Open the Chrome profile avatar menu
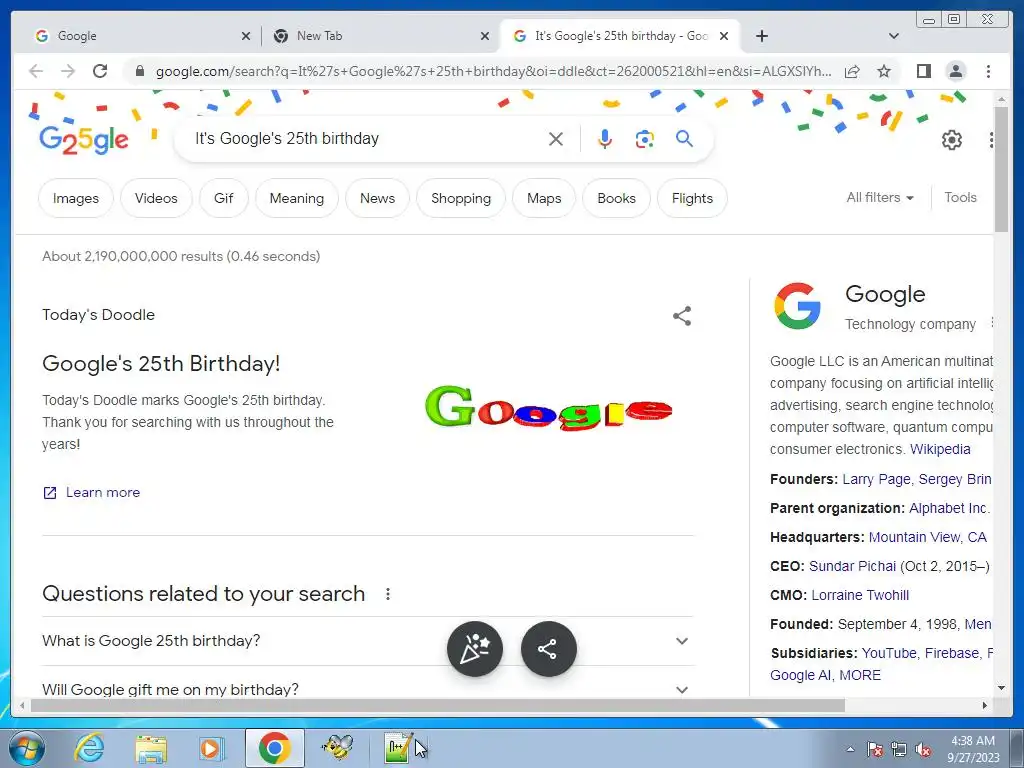This screenshot has width=1024, height=768. pyautogui.click(x=955, y=71)
